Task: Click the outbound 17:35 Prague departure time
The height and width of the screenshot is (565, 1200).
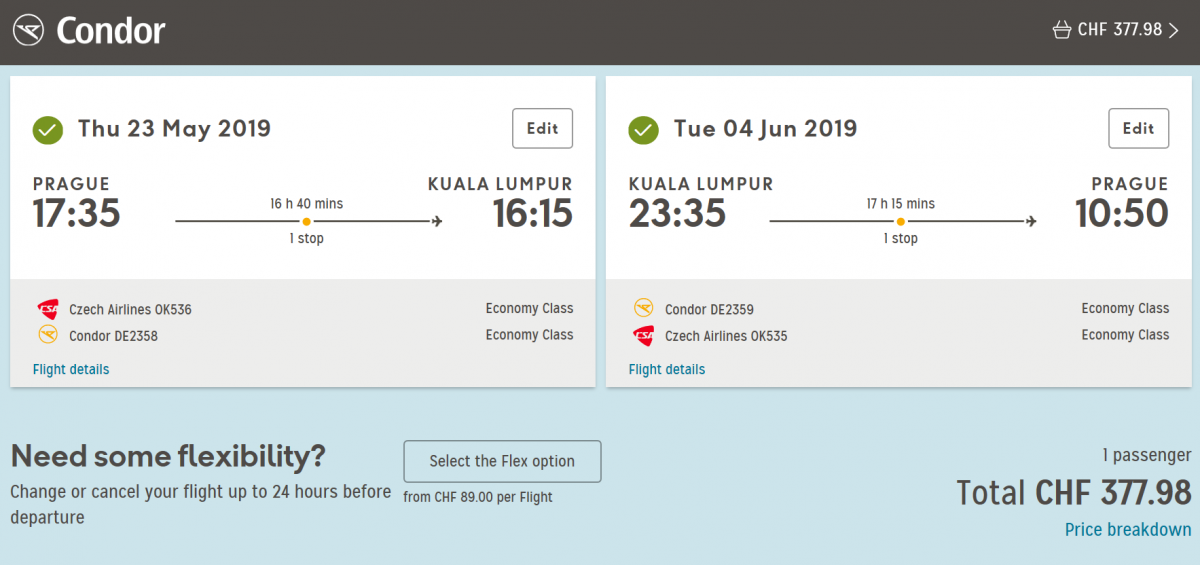Action: (x=76, y=214)
